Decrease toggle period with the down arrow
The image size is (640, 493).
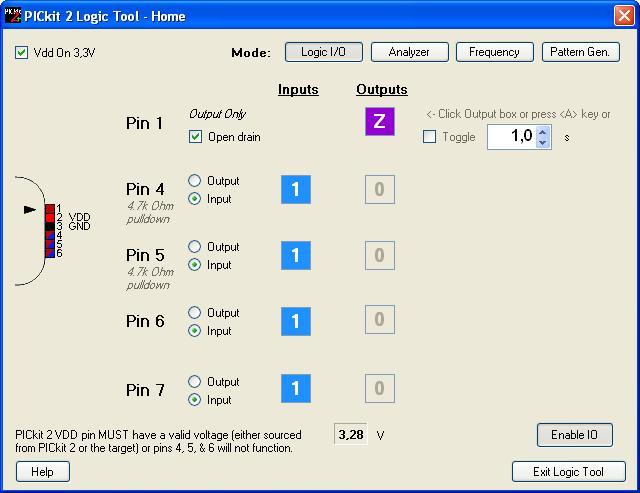pos(542,142)
